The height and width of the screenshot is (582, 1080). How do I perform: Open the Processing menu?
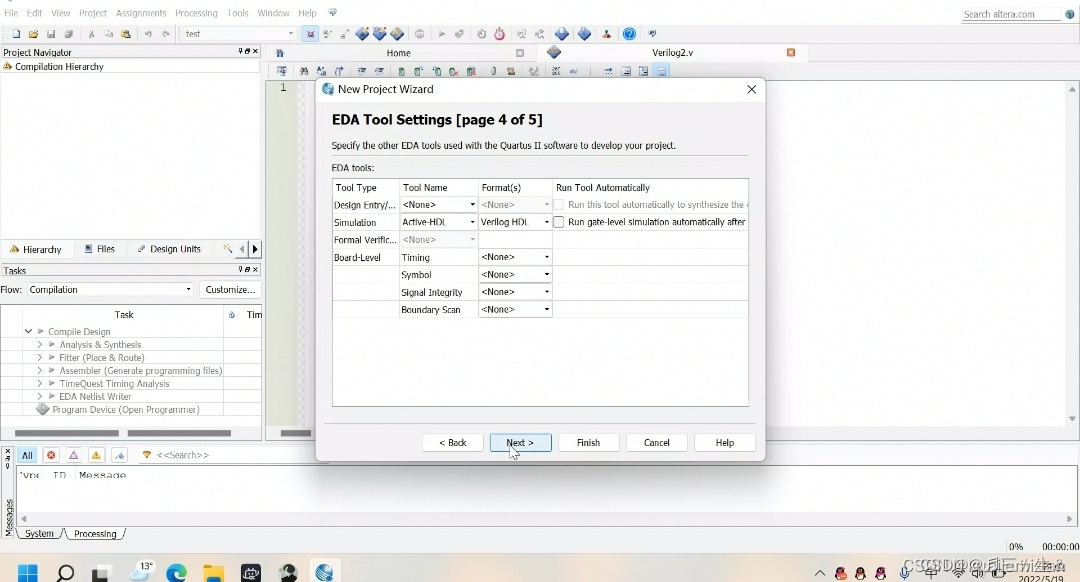(196, 13)
